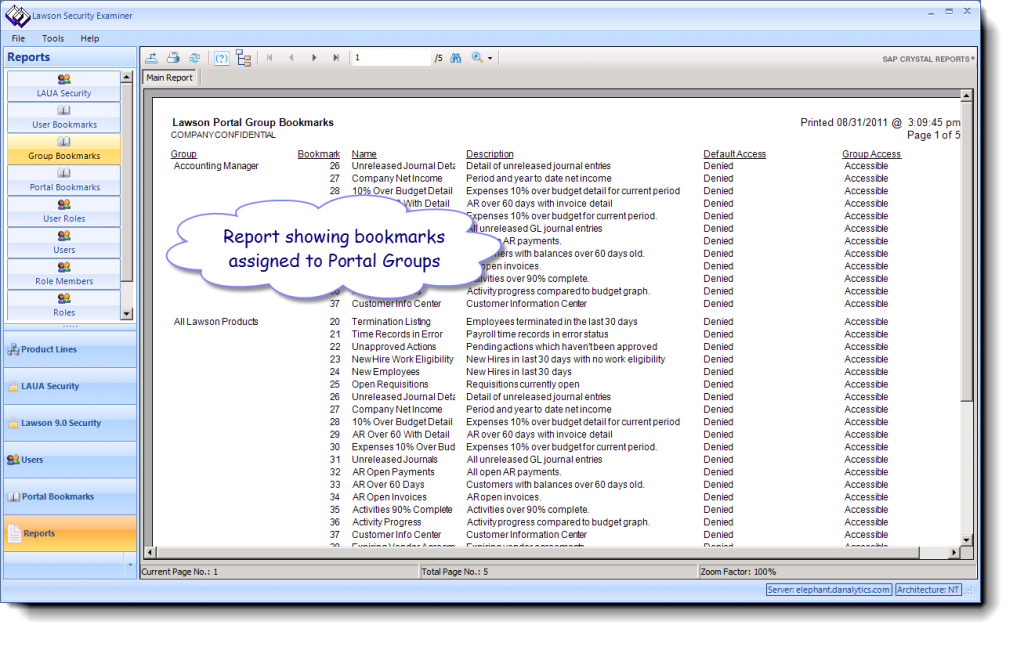The image size is (1024, 646).
Task: Click the "Time Records in Error" bookmark name
Action: [397, 334]
